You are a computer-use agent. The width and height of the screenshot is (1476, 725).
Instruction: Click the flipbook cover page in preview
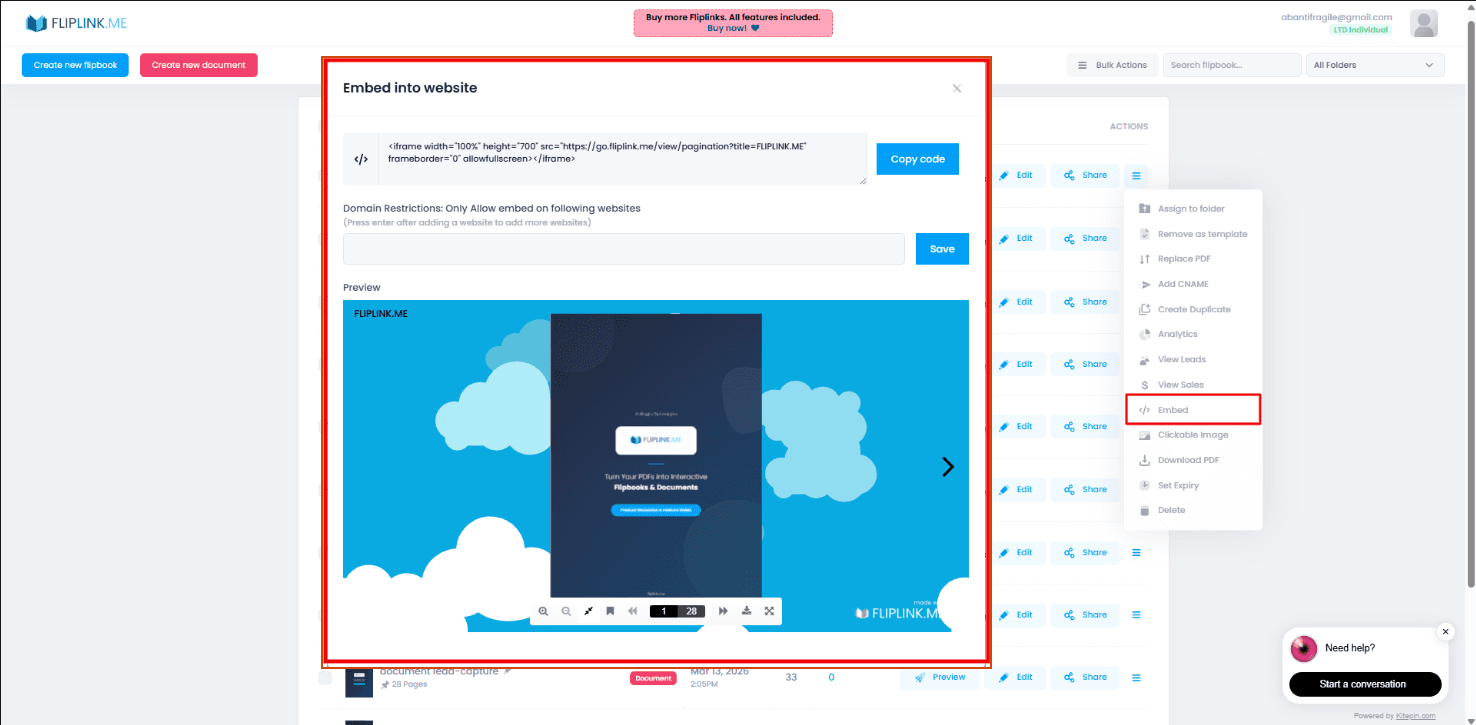coord(656,456)
